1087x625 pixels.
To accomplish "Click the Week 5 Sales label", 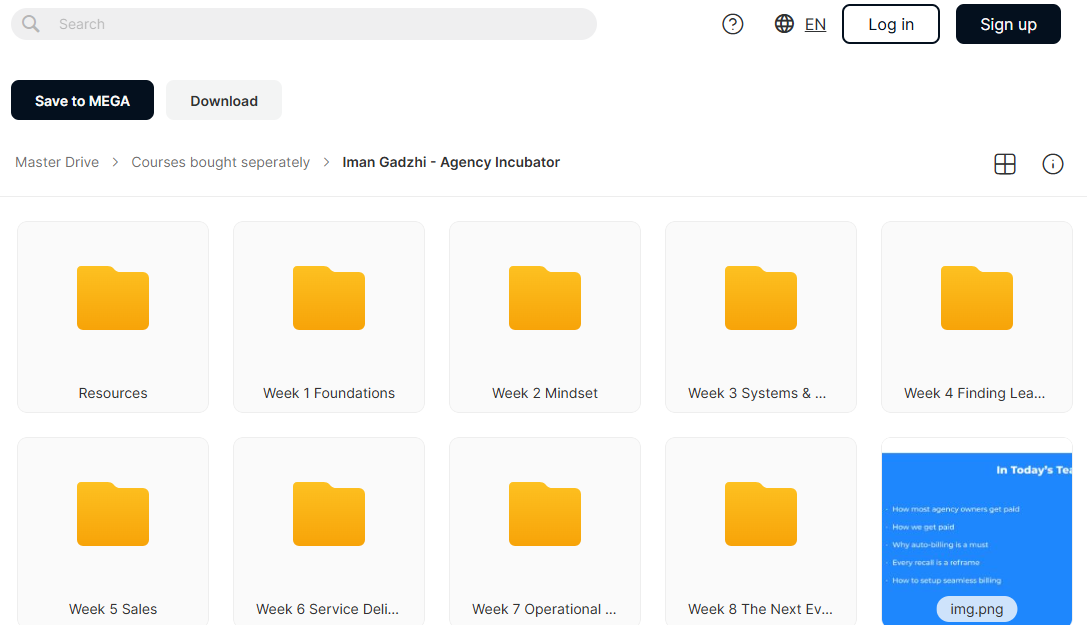I will click(113, 609).
